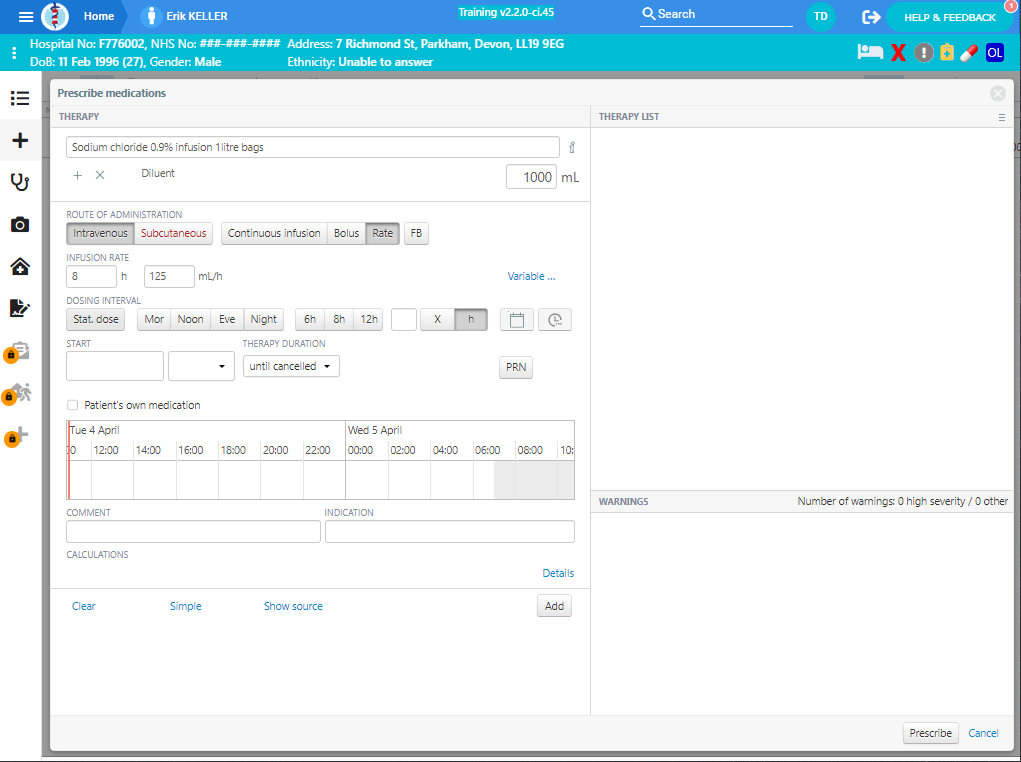The height and width of the screenshot is (762, 1021).
Task: Select the Mor dosing time
Action: [x=154, y=320]
